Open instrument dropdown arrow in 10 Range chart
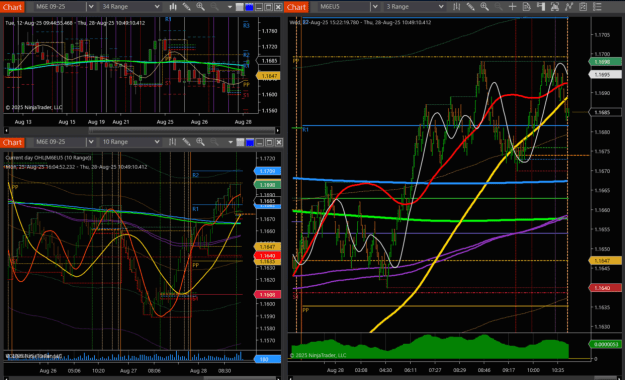Viewport: 625px width, 380px height. (x=91, y=142)
